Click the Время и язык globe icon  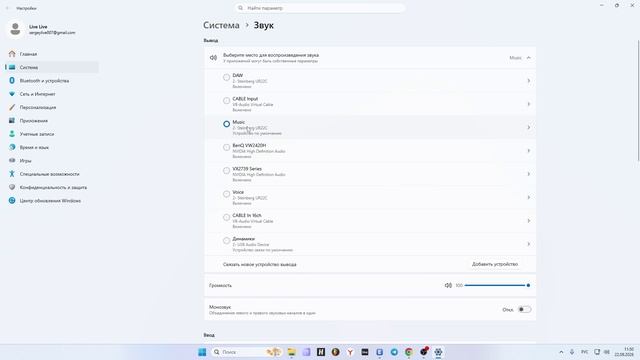tap(12, 147)
